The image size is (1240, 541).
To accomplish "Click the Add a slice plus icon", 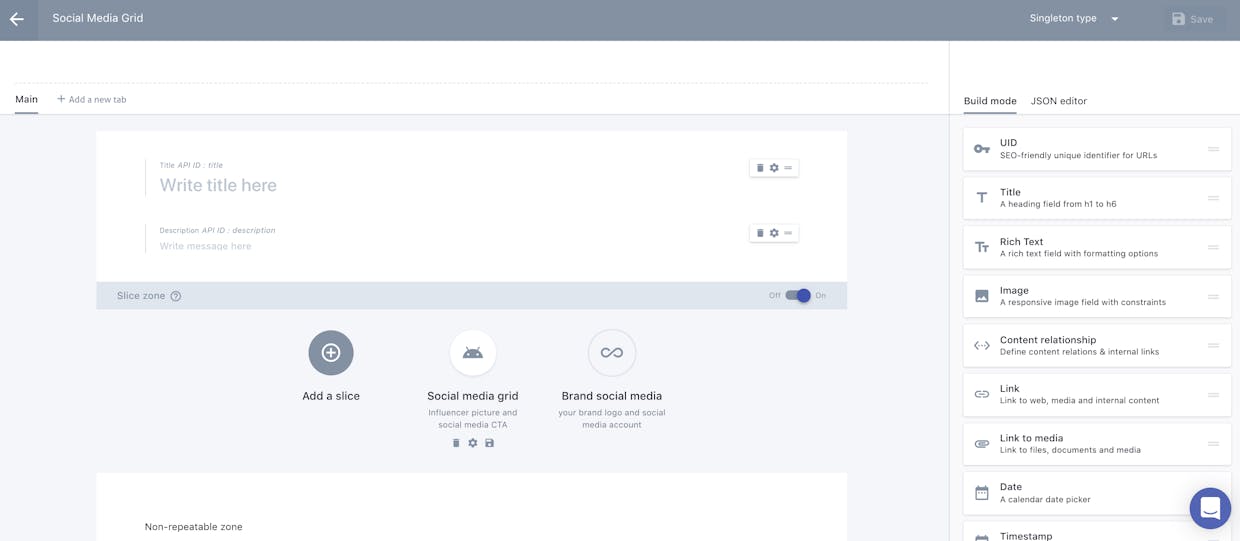I will pyautogui.click(x=331, y=353).
